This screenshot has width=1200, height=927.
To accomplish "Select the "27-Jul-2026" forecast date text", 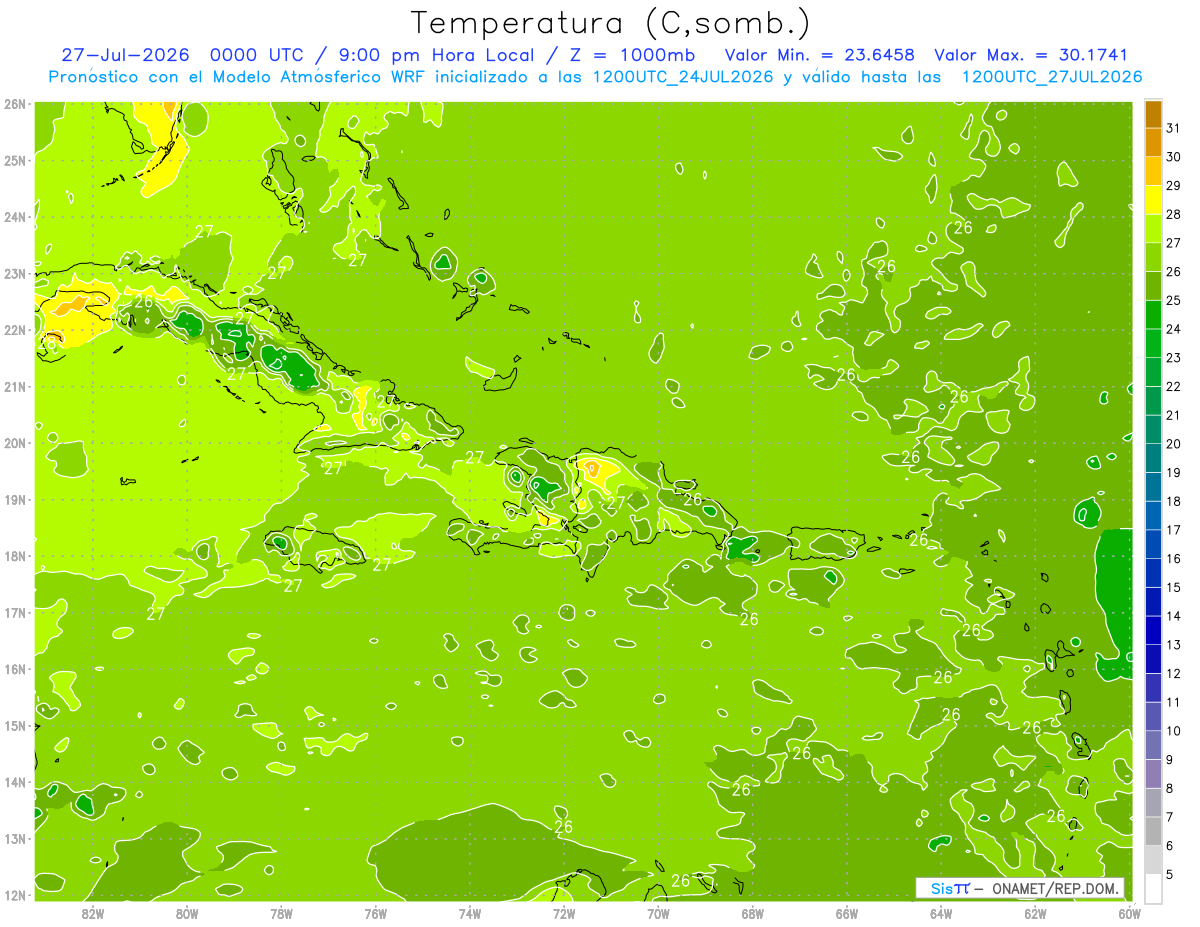I will [125, 55].
